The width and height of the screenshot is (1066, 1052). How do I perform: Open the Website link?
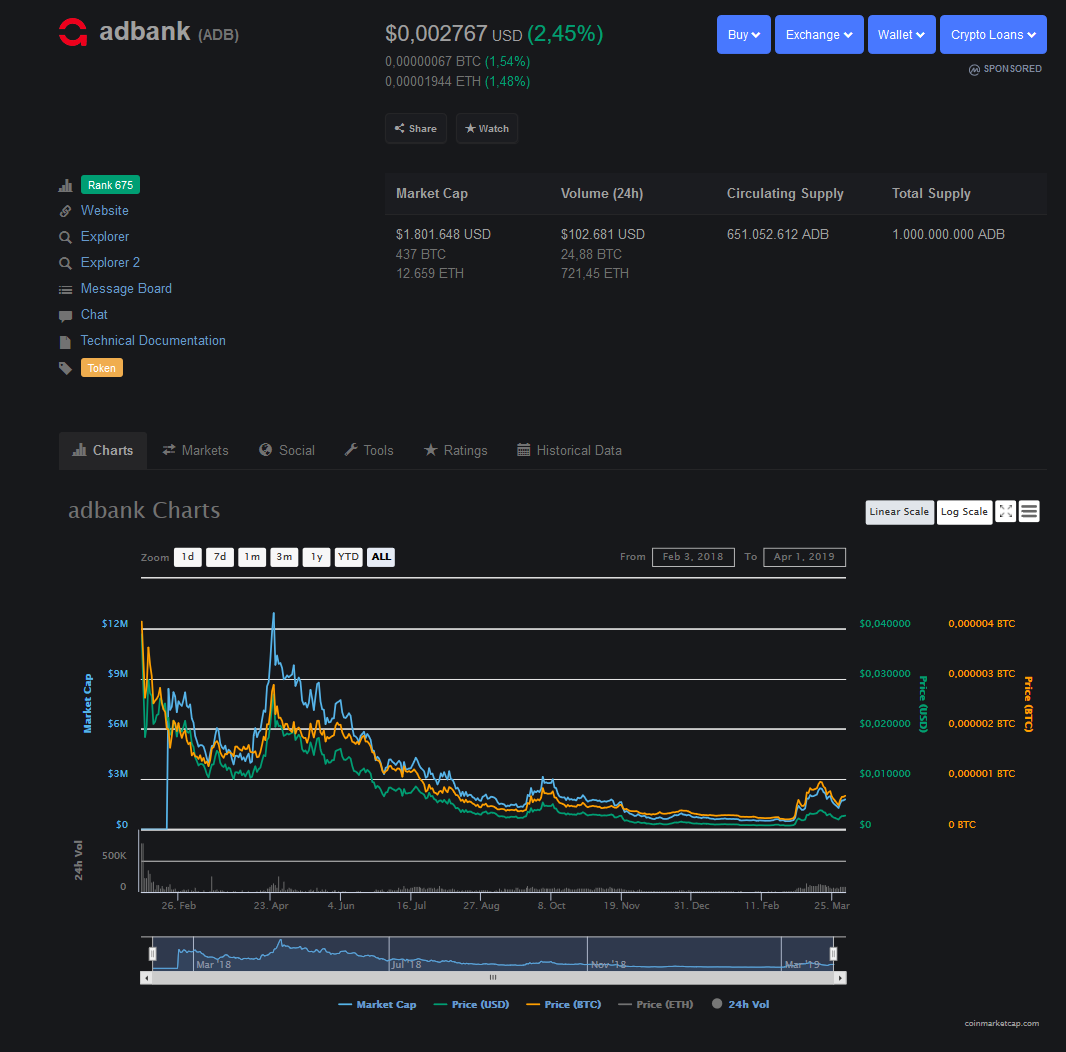point(105,211)
